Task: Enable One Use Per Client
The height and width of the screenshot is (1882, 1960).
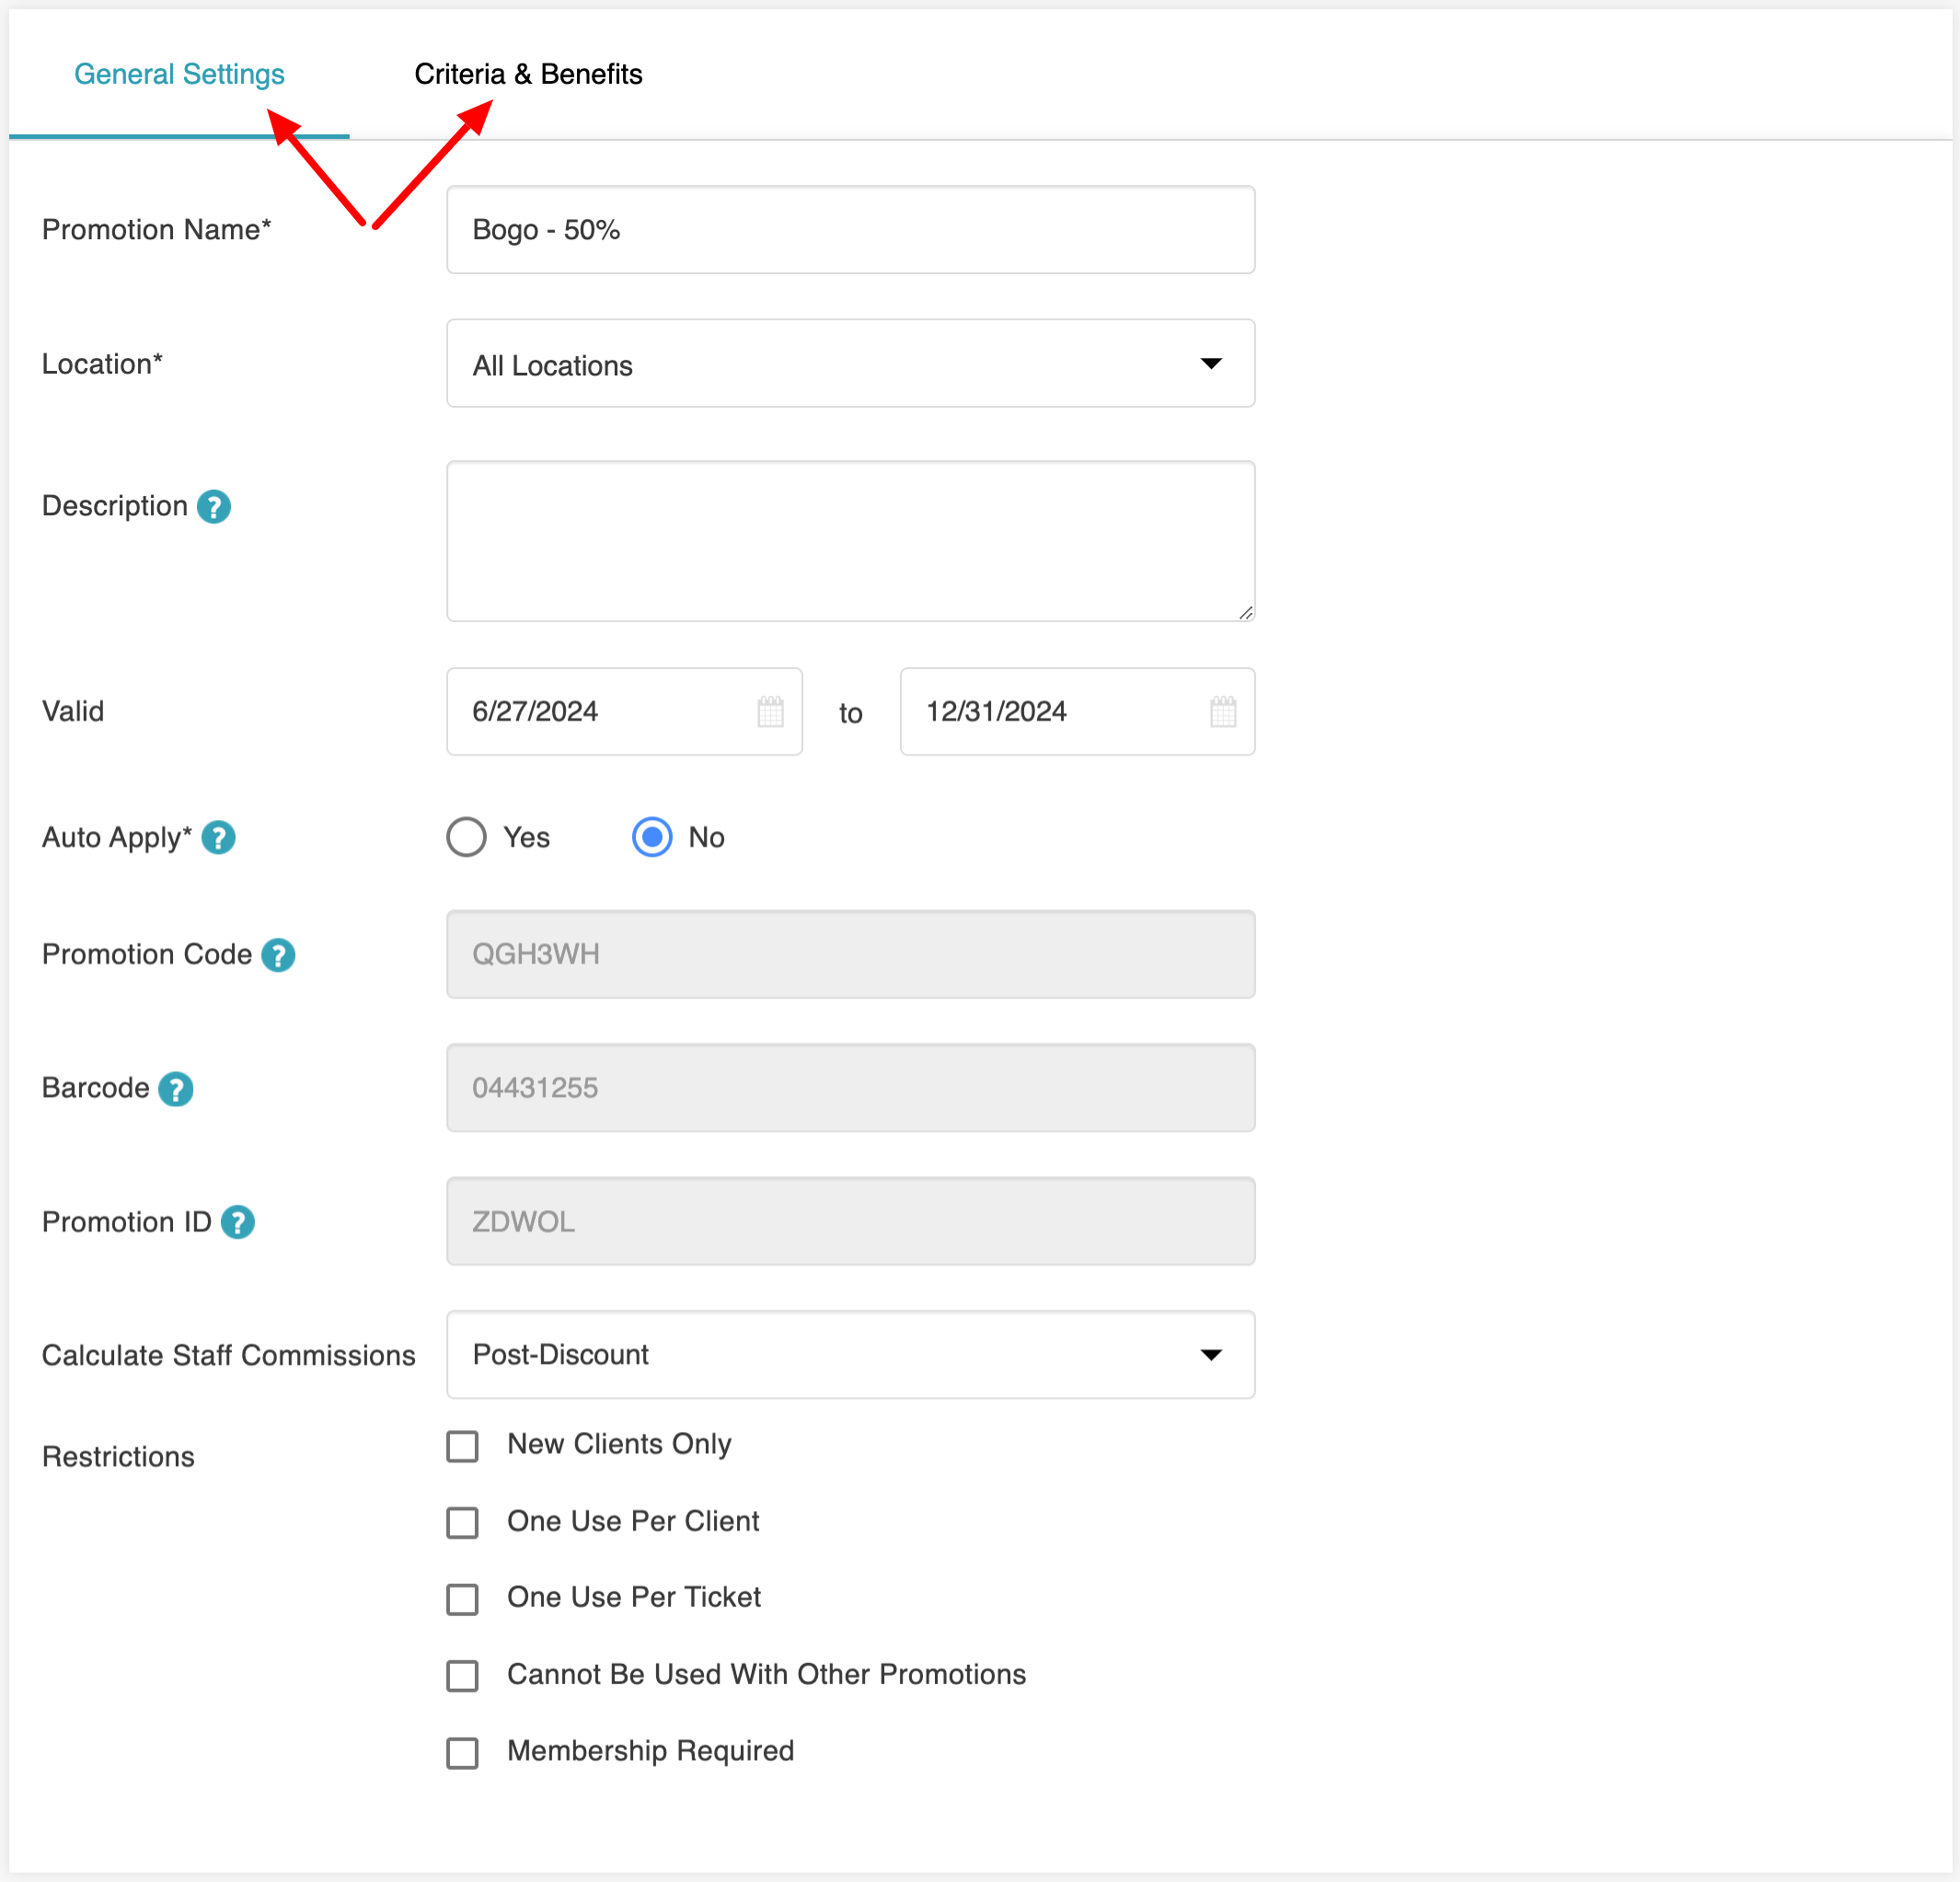Action: click(462, 1523)
